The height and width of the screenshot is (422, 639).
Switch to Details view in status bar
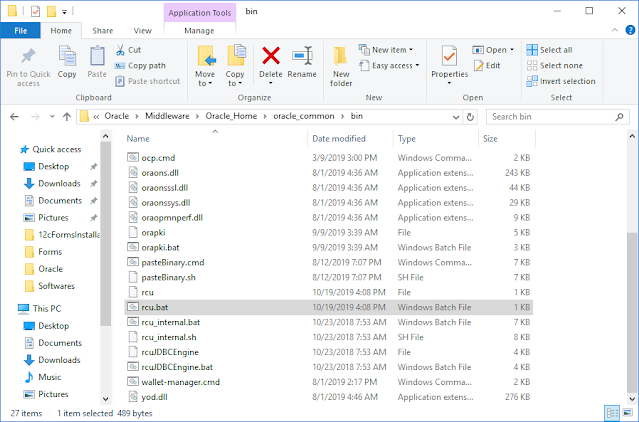pos(612,413)
